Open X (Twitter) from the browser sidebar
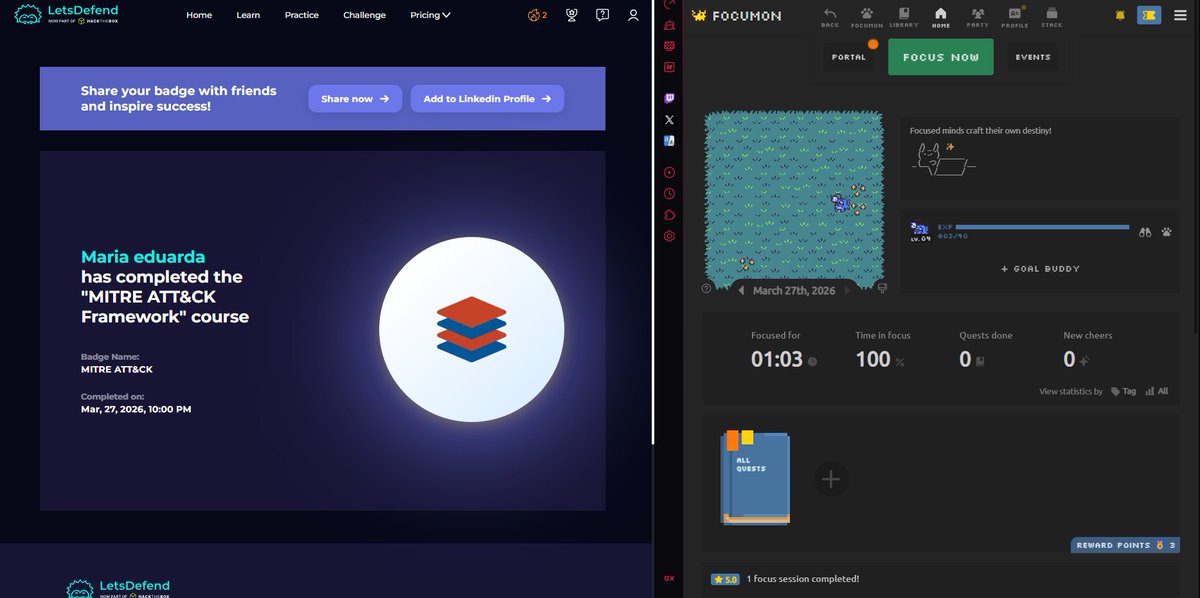The width and height of the screenshot is (1200, 598). (x=669, y=119)
